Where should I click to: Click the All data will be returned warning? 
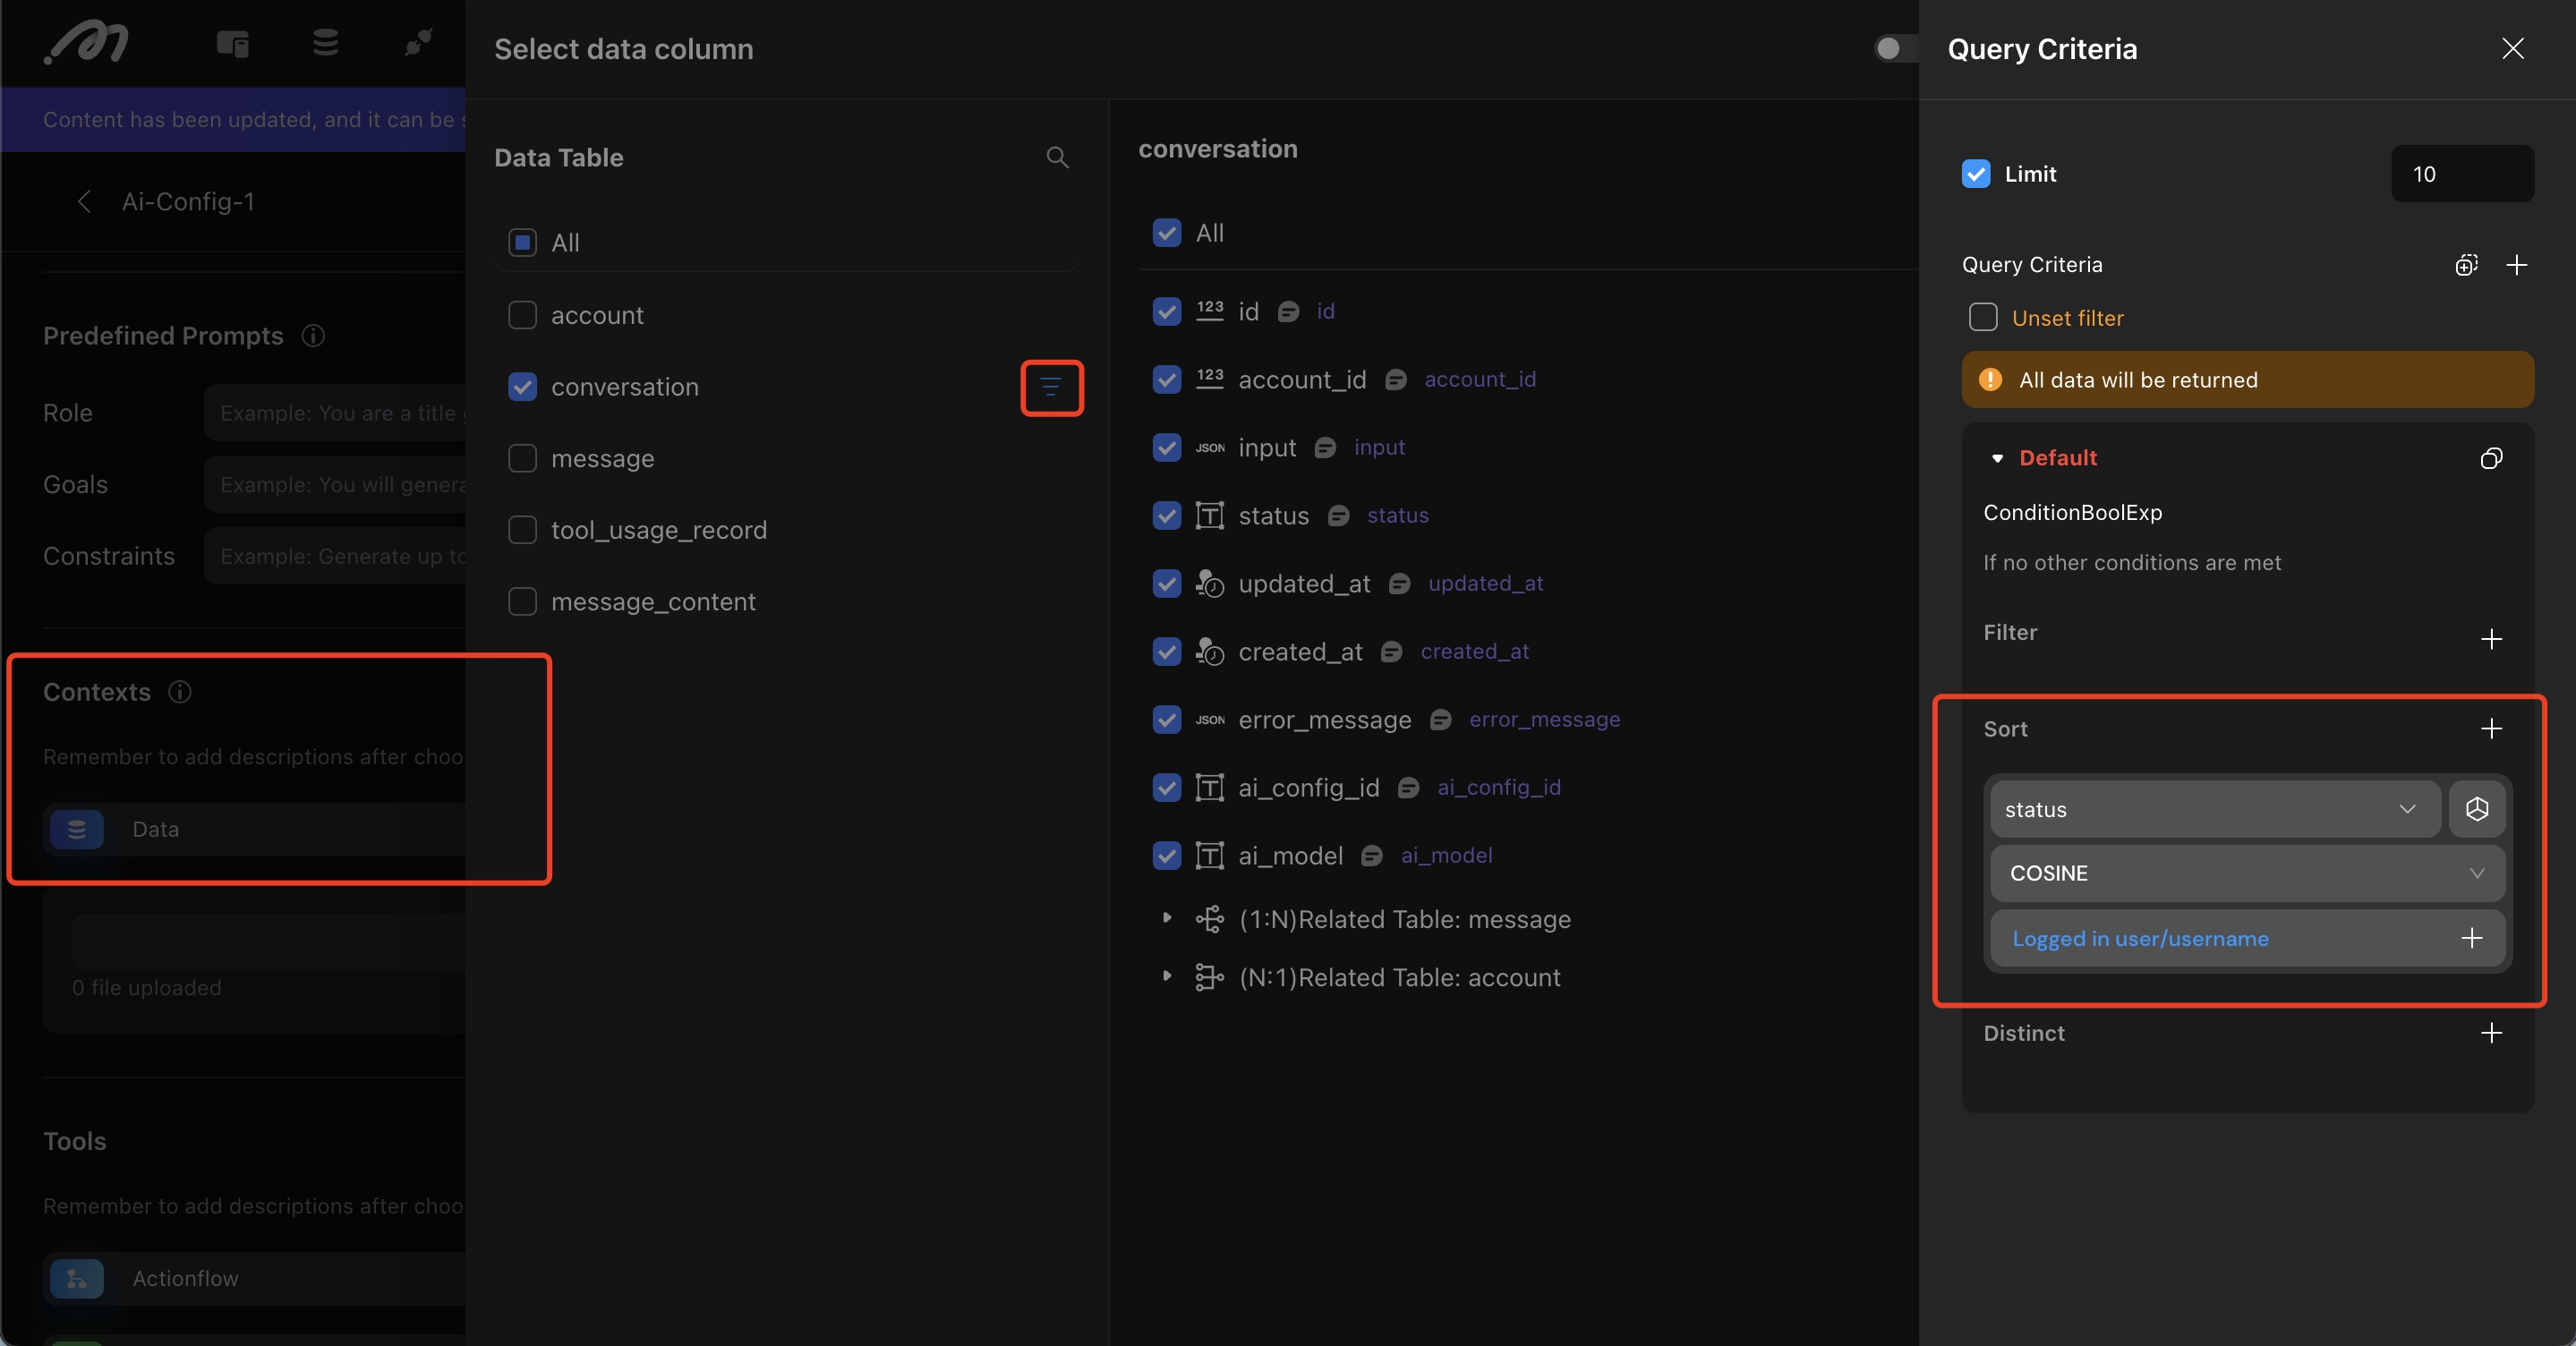(2247, 379)
